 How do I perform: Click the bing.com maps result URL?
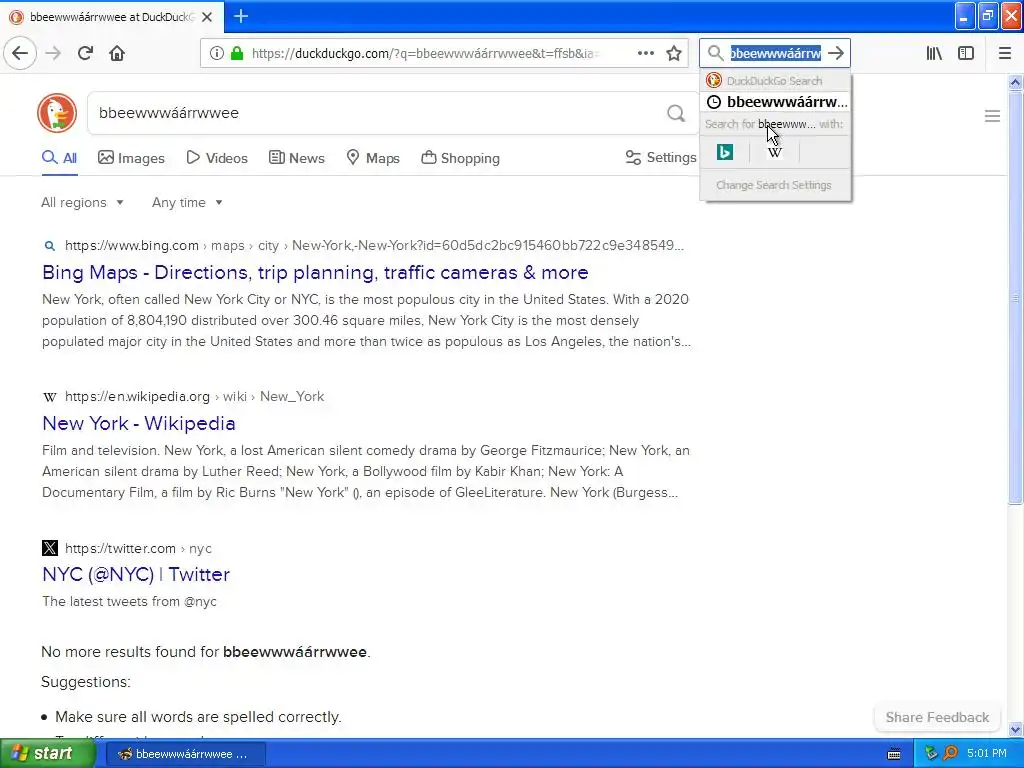pyautogui.click(x=374, y=246)
